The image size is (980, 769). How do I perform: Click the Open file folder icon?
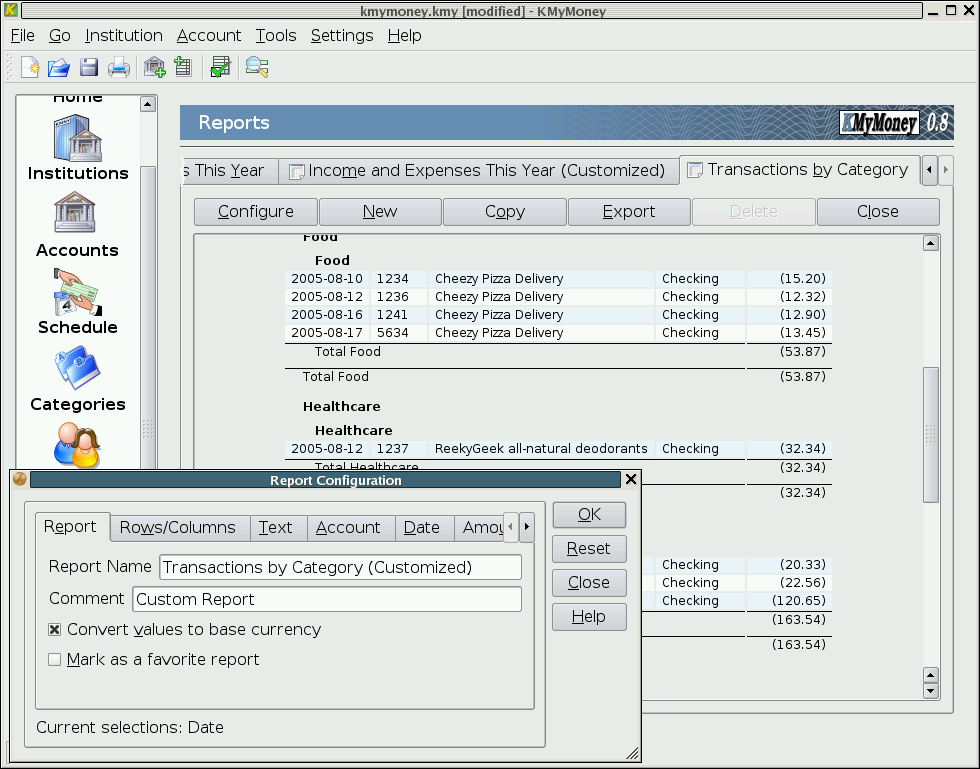click(x=59, y=67)
